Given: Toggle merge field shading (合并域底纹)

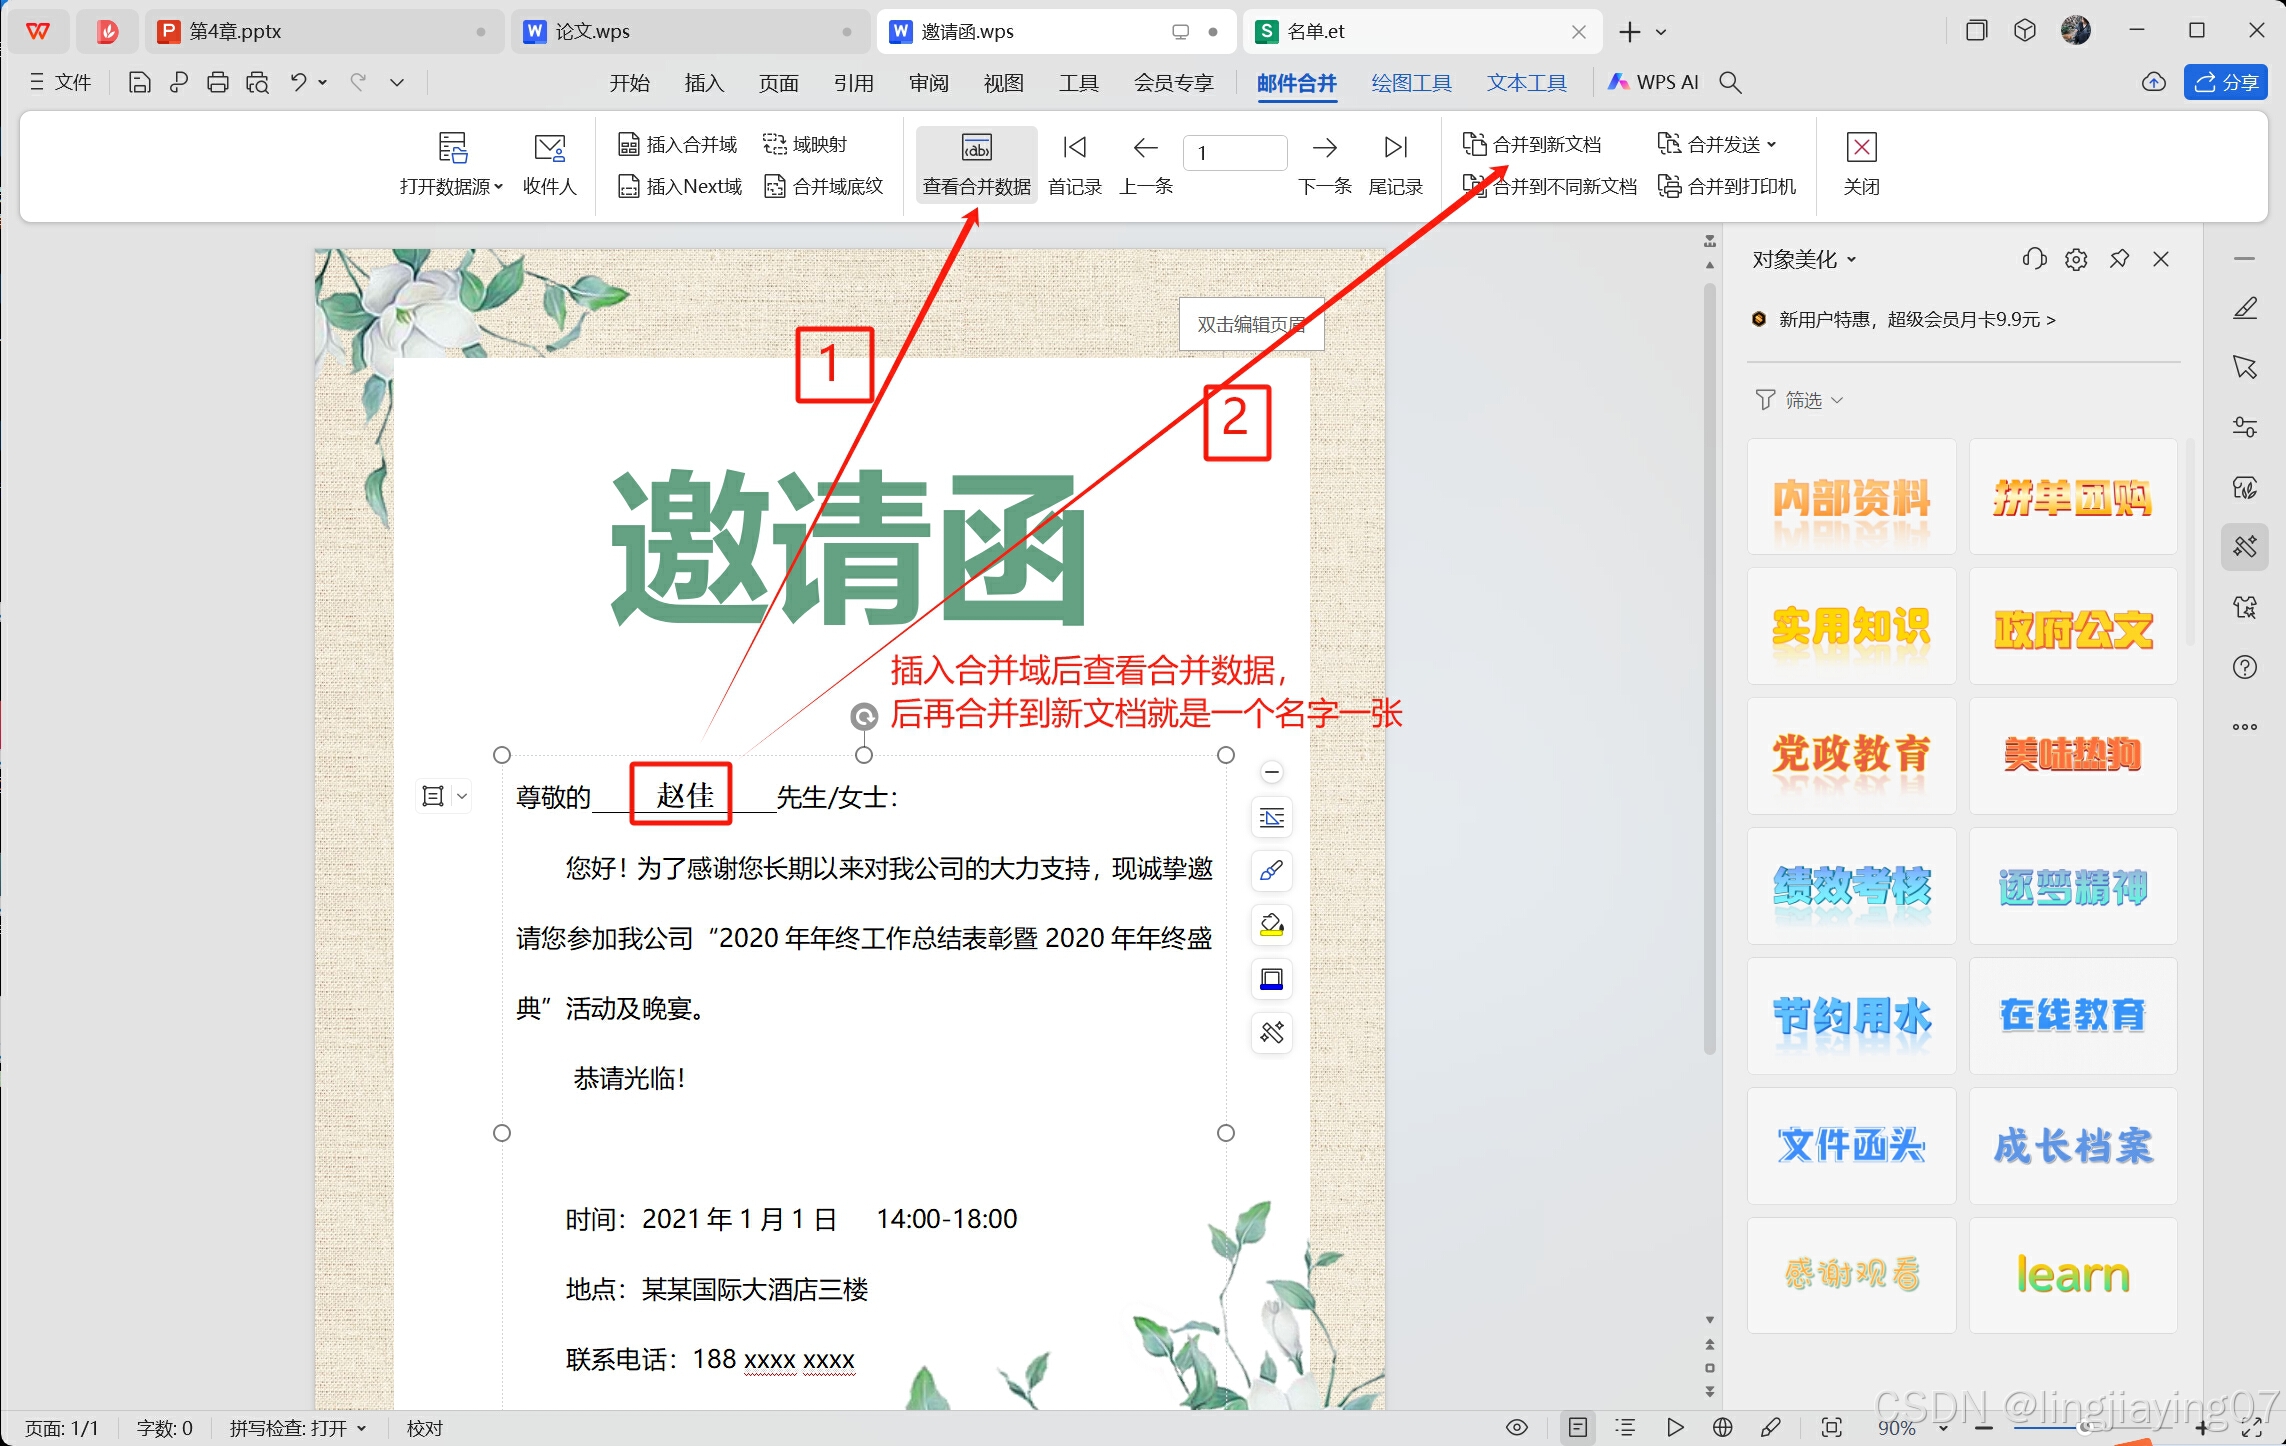Looking at the screenshot, I should pos(824,186).
